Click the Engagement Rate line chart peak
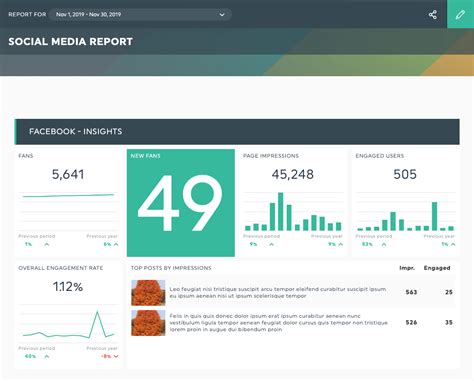Screen dimensions: 474x381 coord(97,312)
